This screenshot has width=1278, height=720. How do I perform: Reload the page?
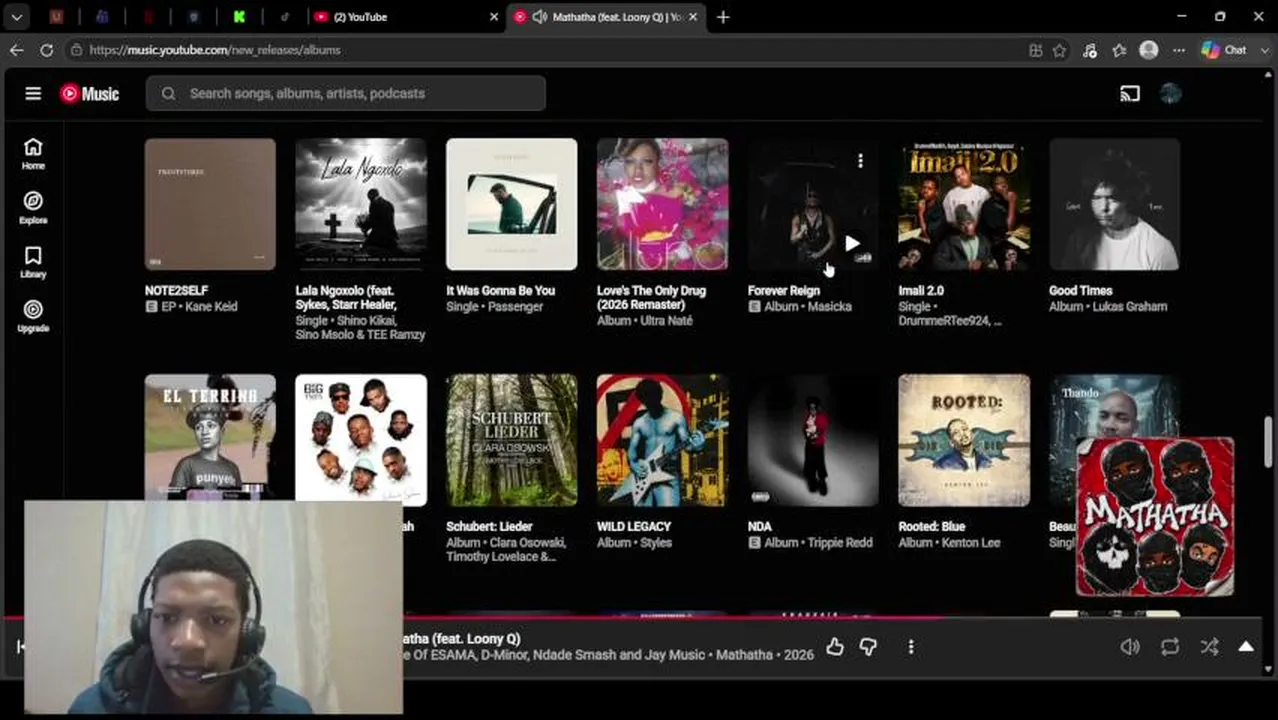pos(46,49)
